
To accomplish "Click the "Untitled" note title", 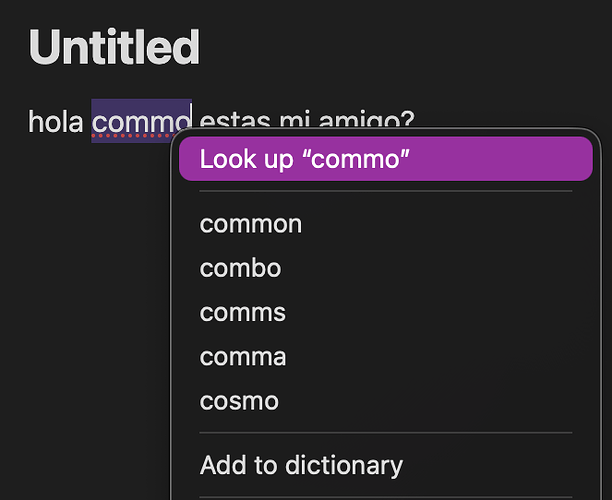I will tap(114, 47).
